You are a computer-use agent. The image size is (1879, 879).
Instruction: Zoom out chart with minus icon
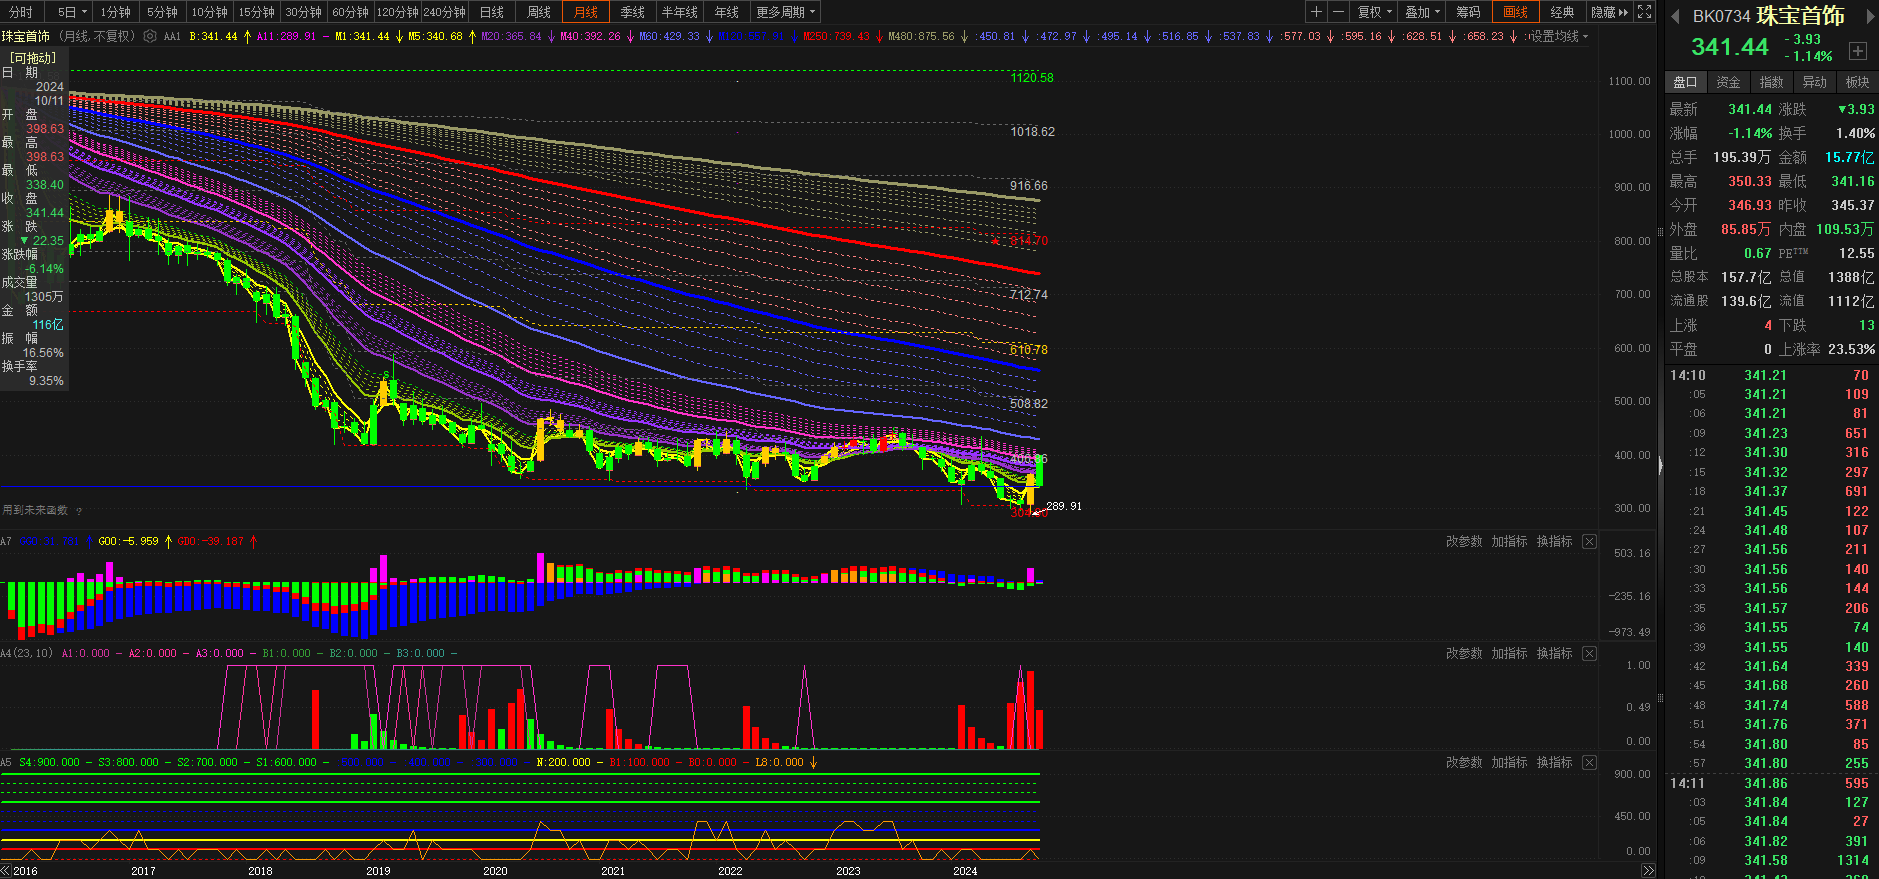point(1338,12)
